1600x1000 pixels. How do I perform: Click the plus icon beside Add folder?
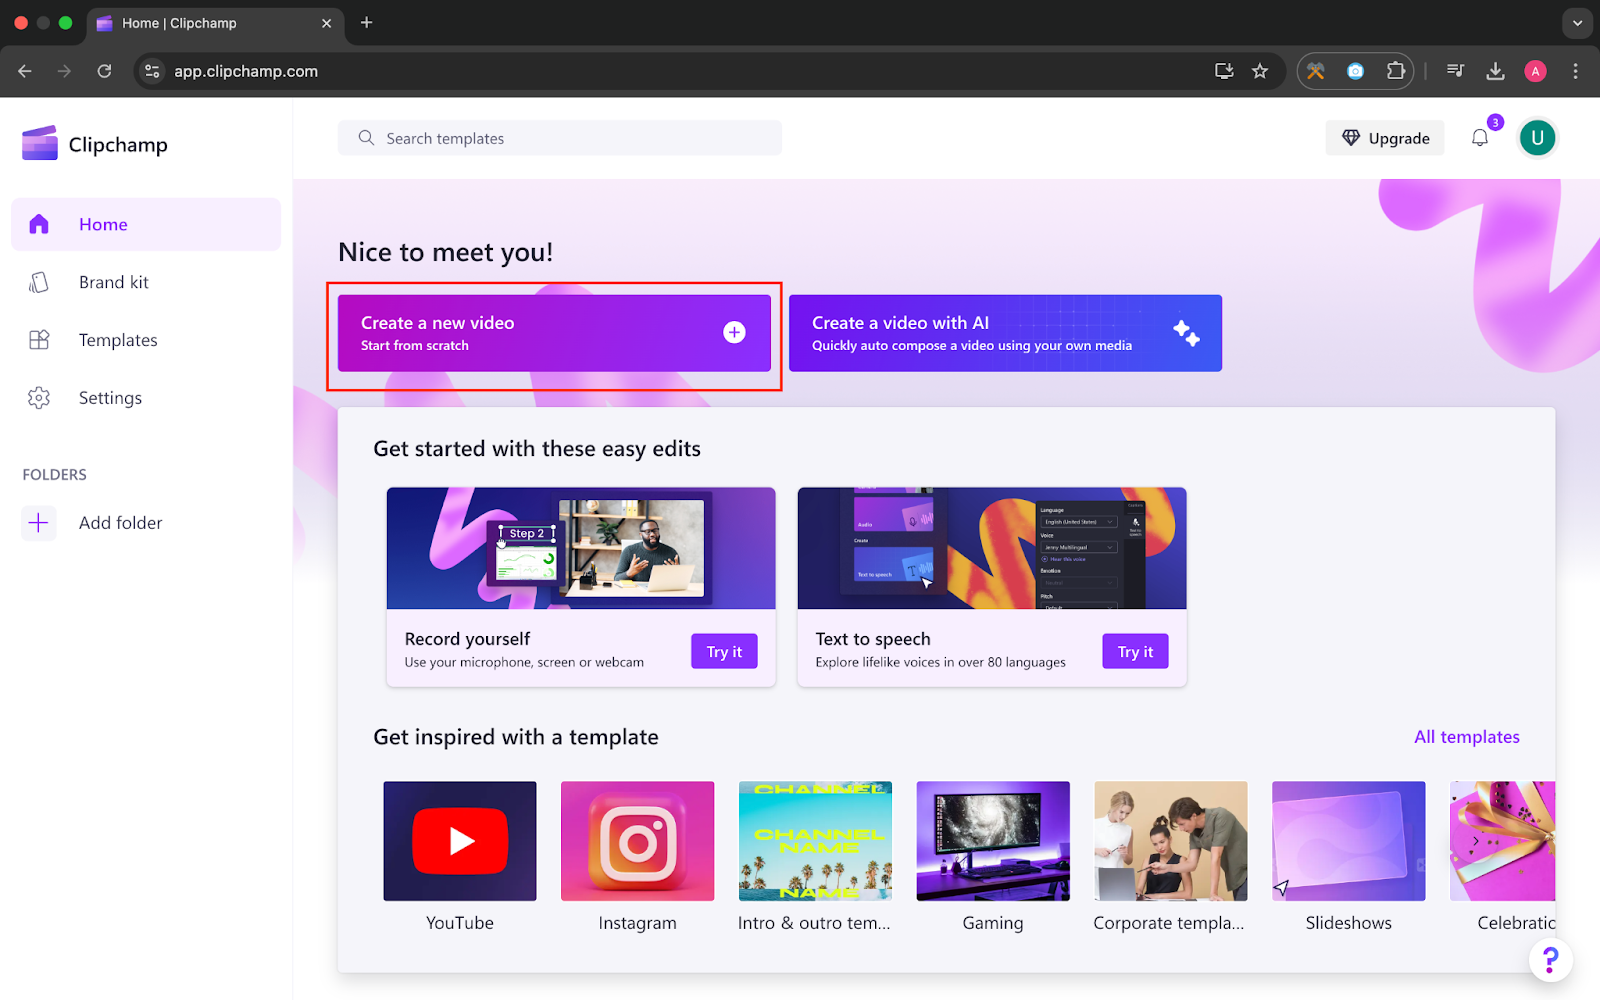tap(39, 522)
